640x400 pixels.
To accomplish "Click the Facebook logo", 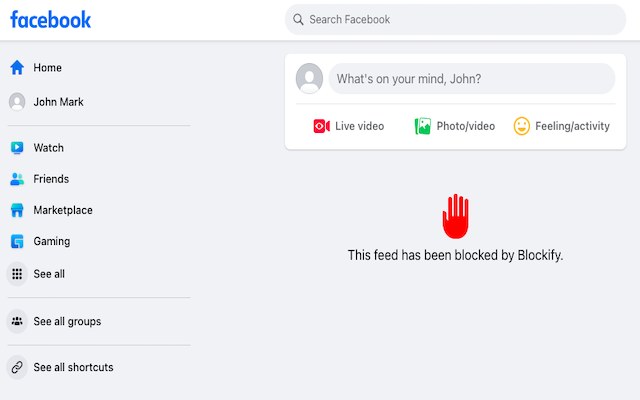I will click(x=50, y=20).
